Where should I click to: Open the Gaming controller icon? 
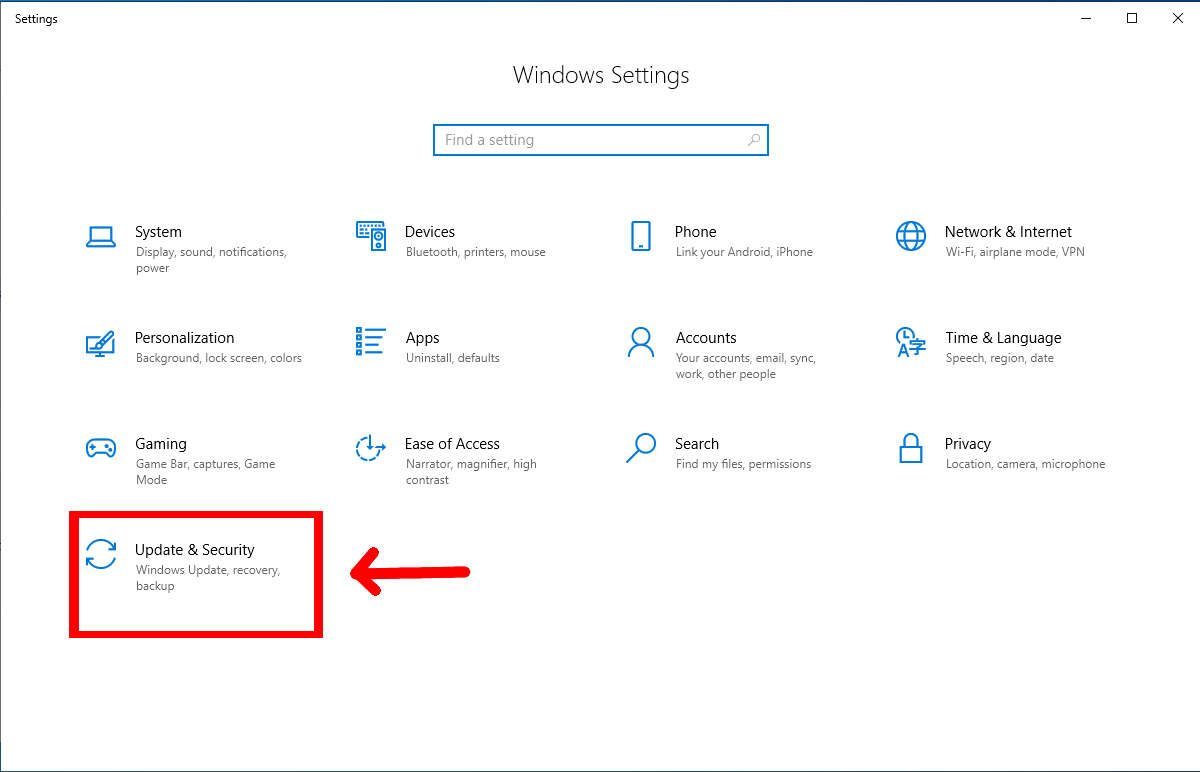[101, 448]
